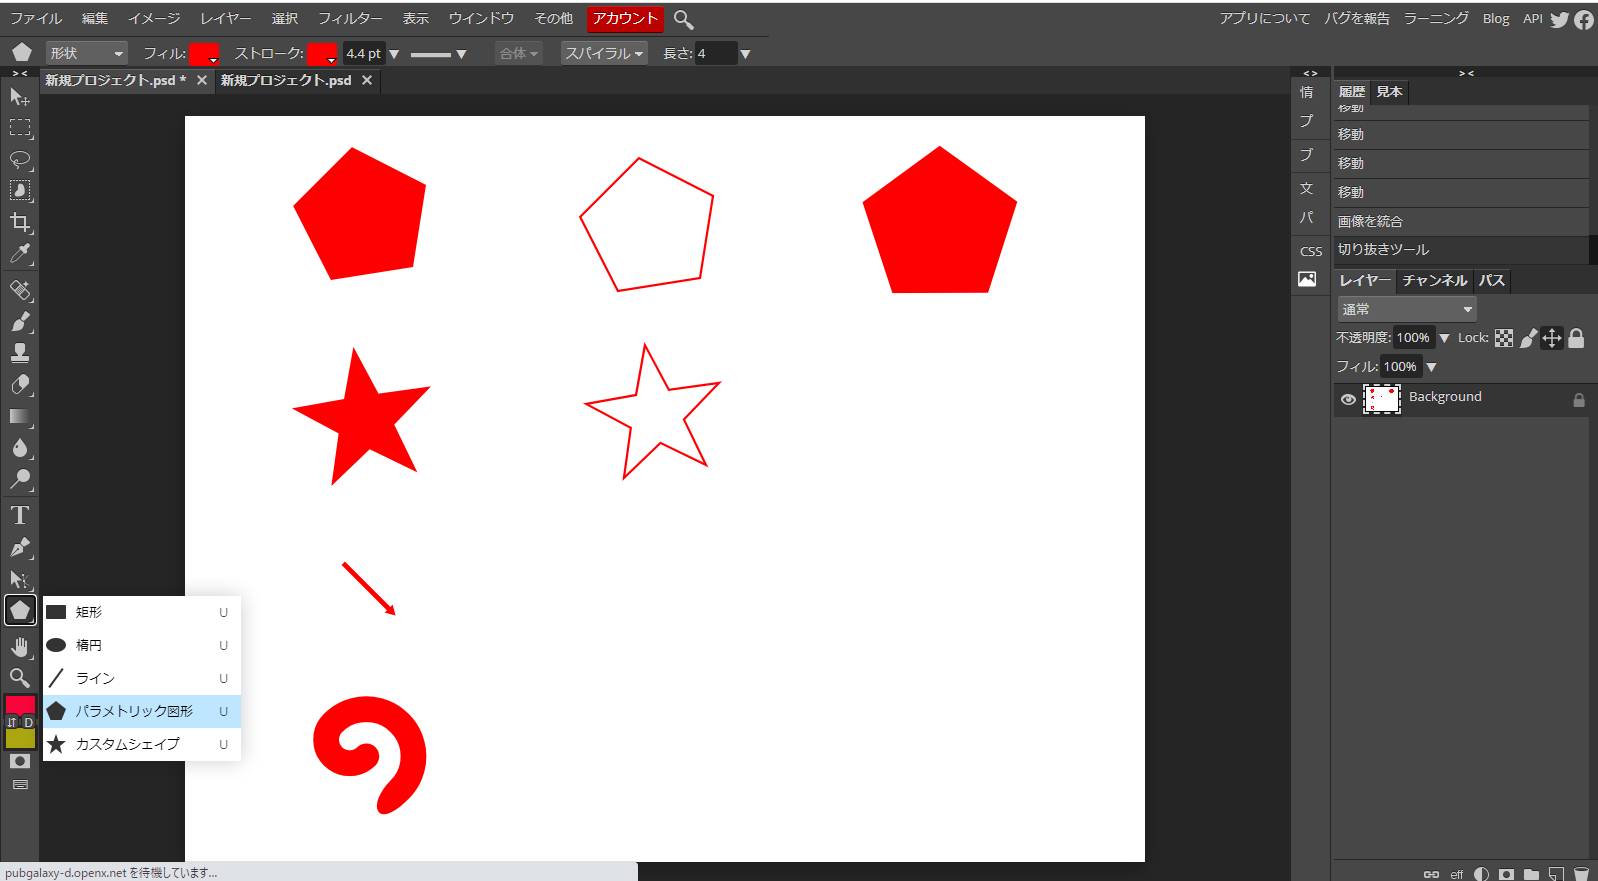Image resolution: width=1598 pixels, height=881 pixels.
Task: Click the New Folder icon in the Layers panel
Action: [x=1531, y=874]
